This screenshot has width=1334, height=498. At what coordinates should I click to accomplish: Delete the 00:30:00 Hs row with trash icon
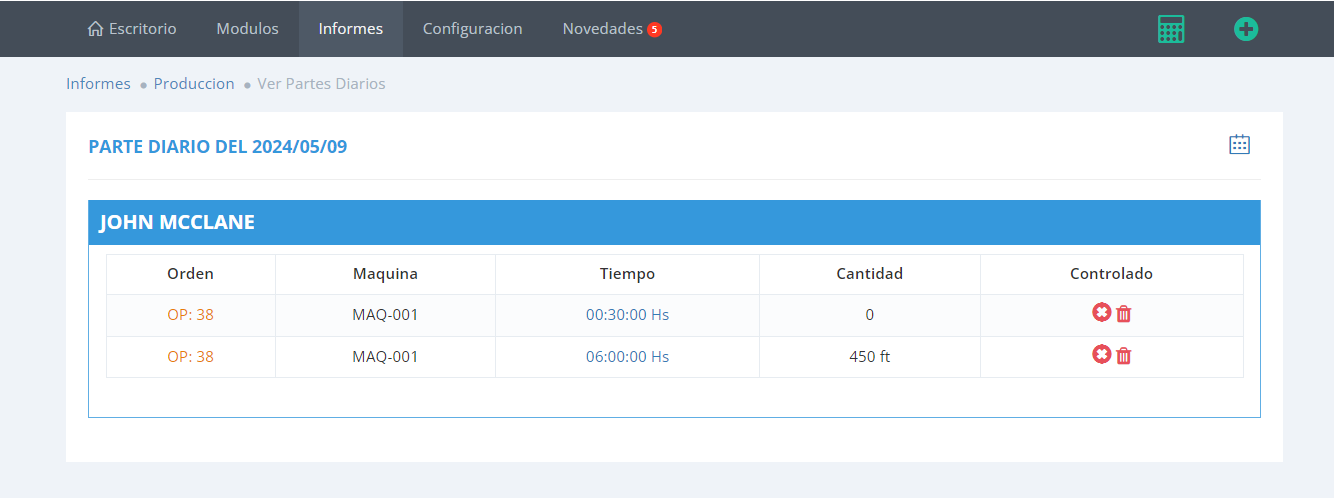click(x=1124, y=314)
